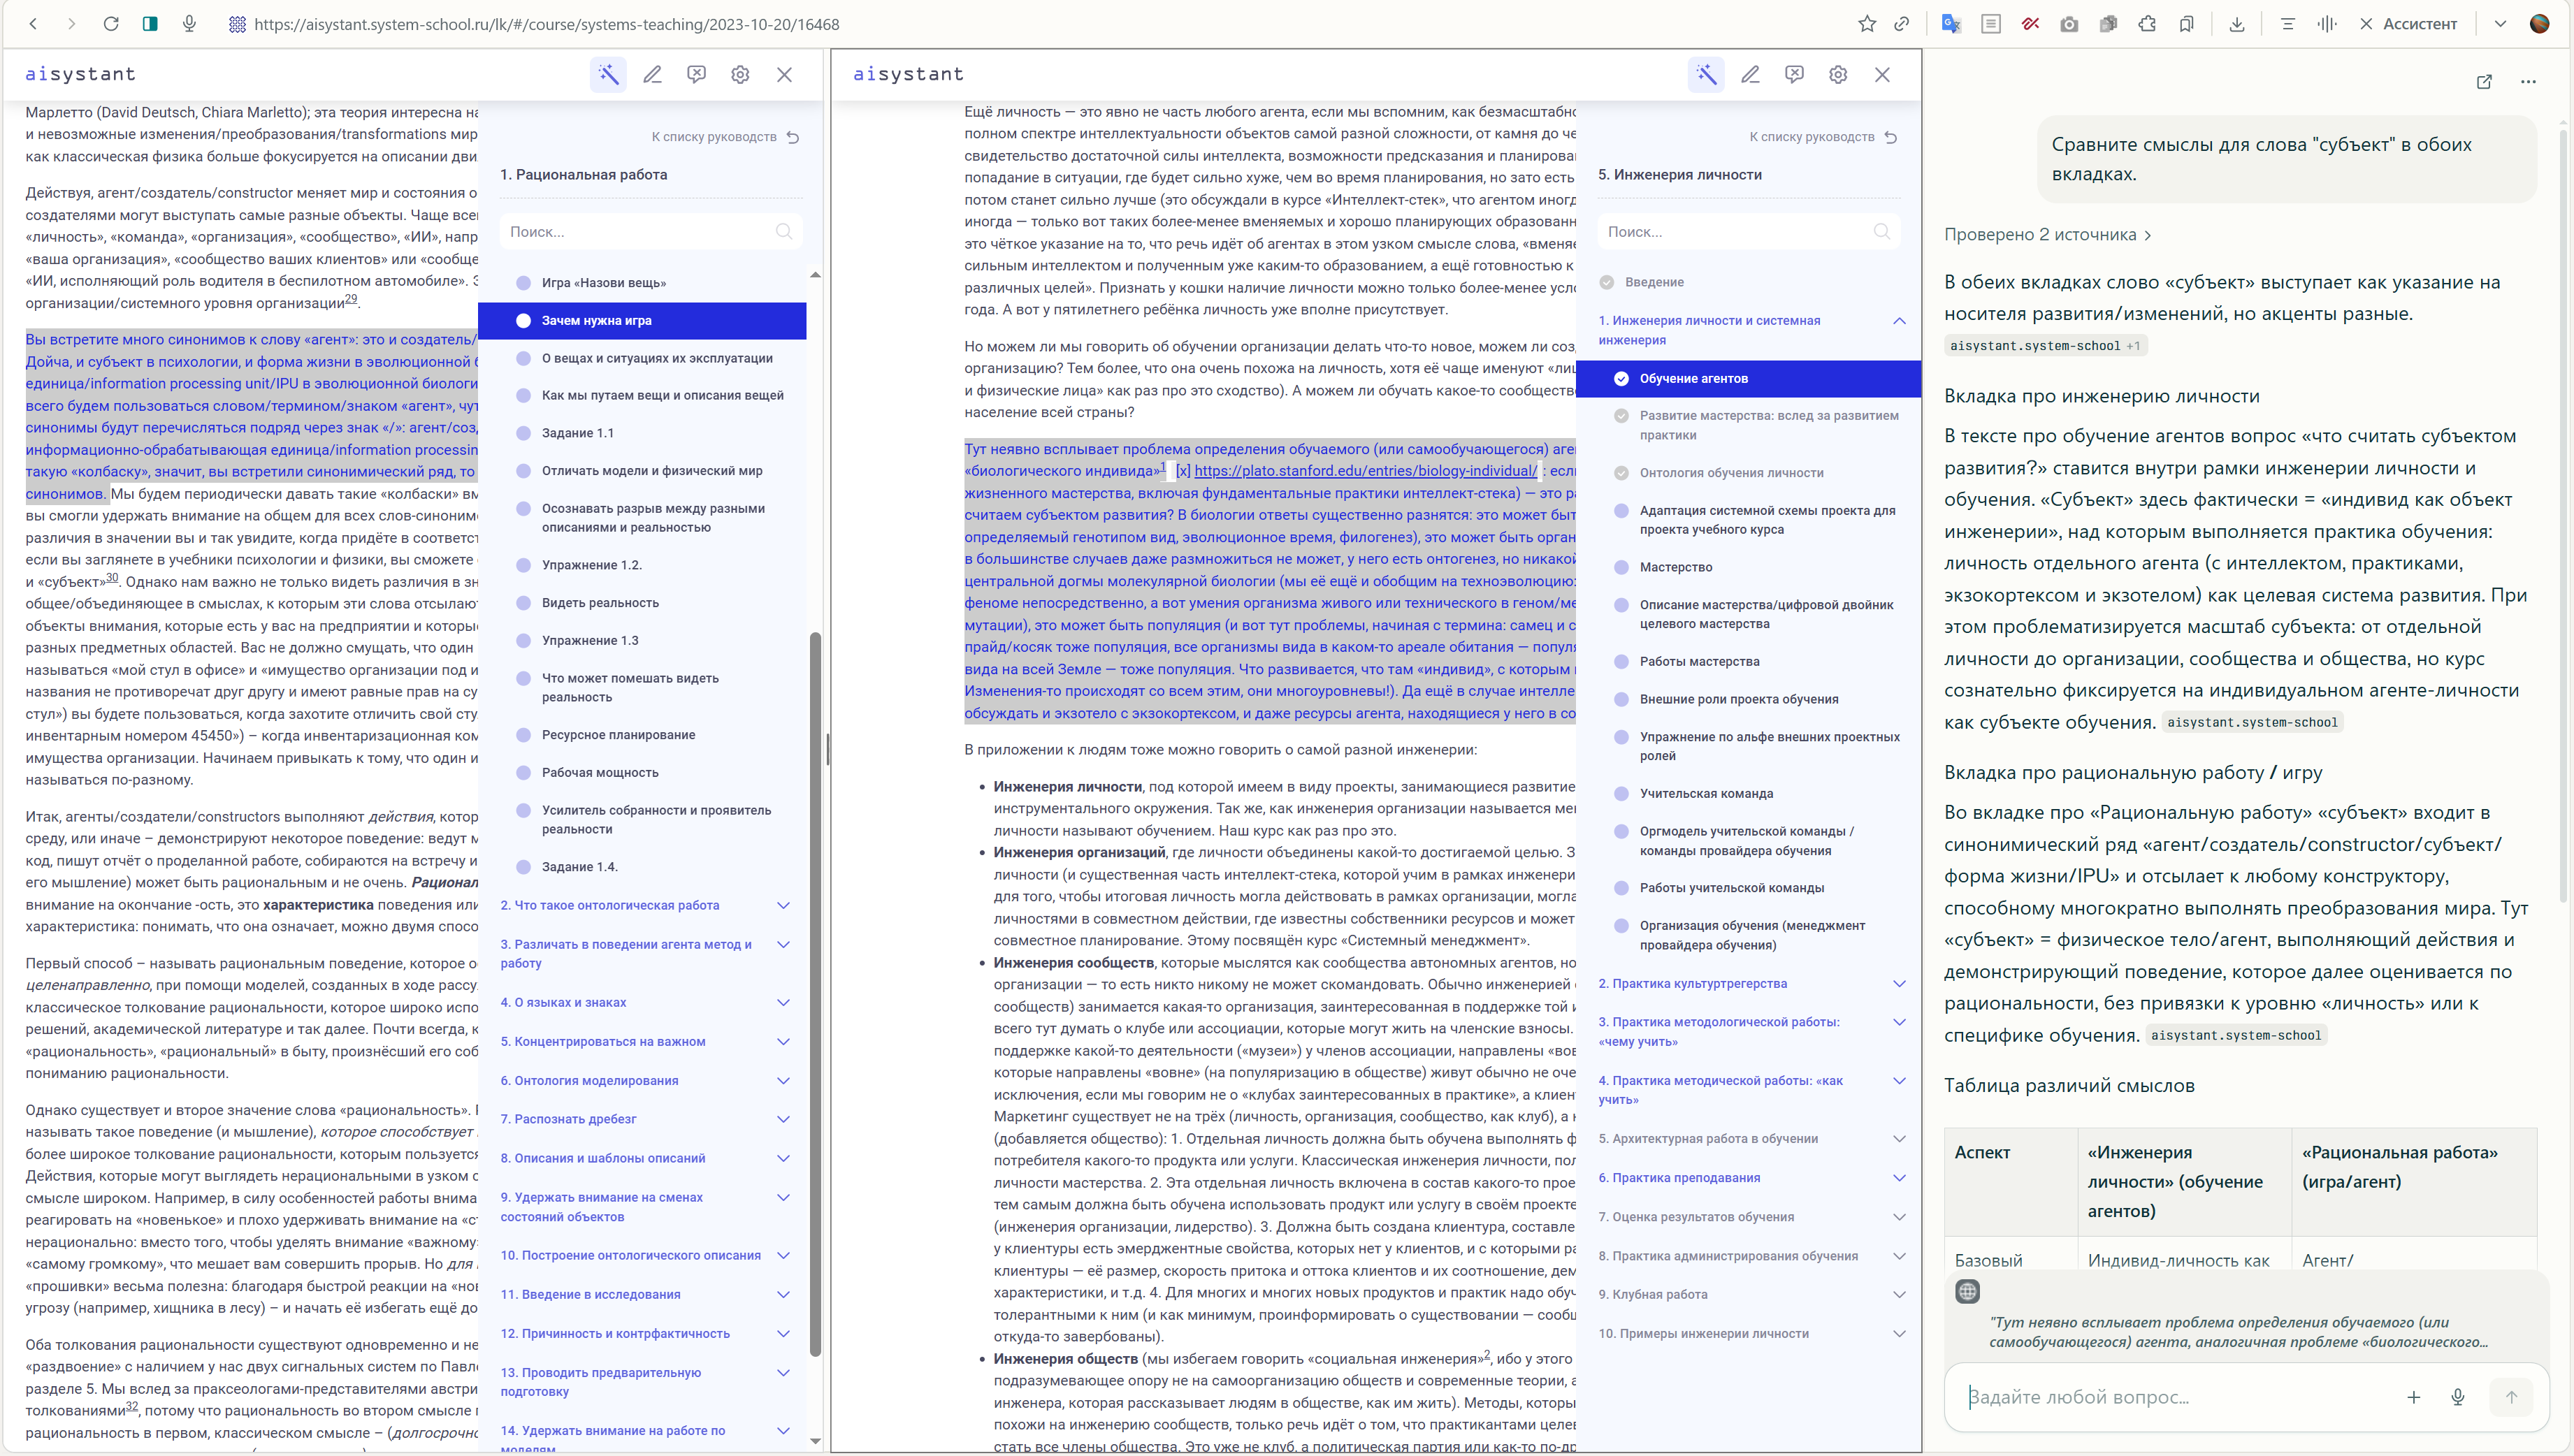The image size is (2574, 1456).
Task: Click microphone icon in assistant input box
Action: 2458,1397
